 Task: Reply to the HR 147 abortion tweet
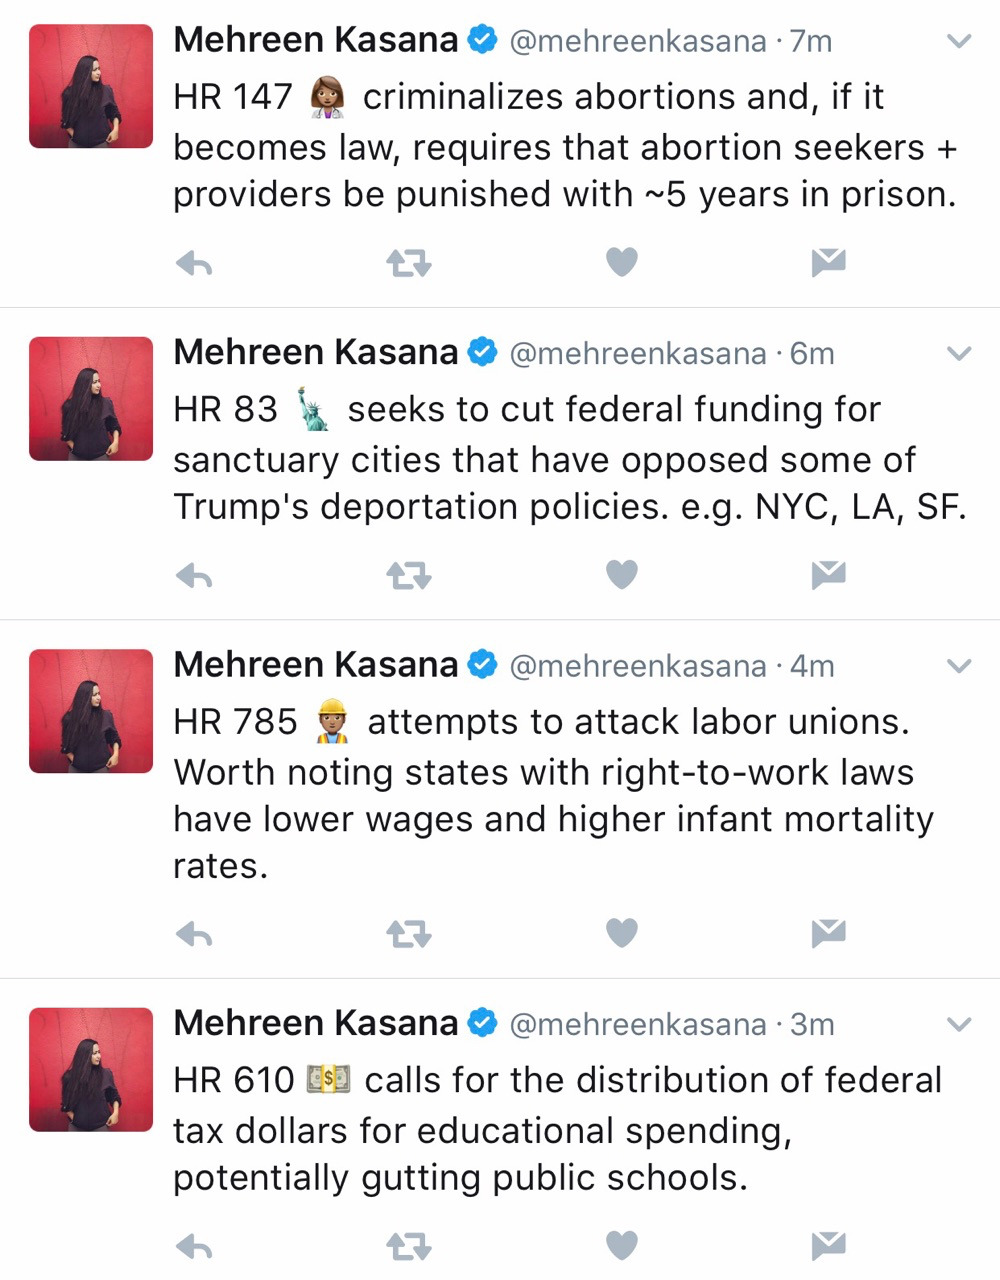[194, 263]
